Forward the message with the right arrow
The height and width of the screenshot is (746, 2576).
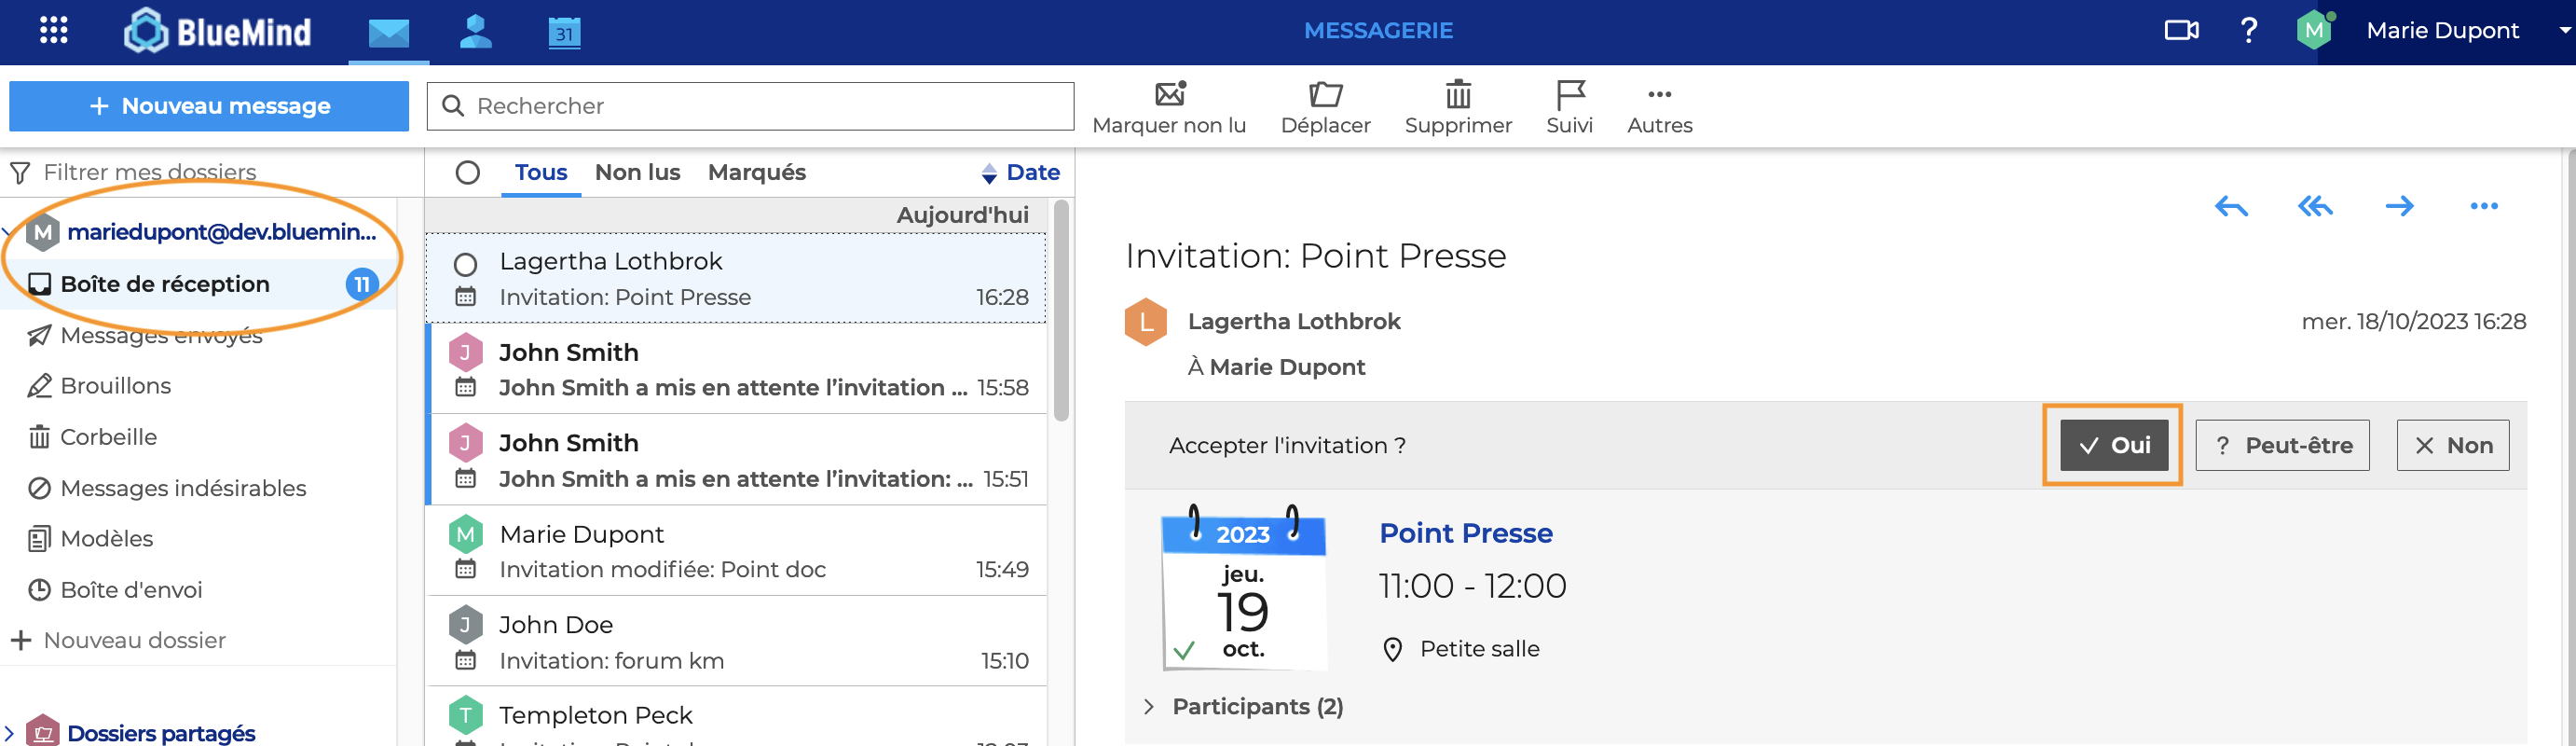[x=2399, y=207]
